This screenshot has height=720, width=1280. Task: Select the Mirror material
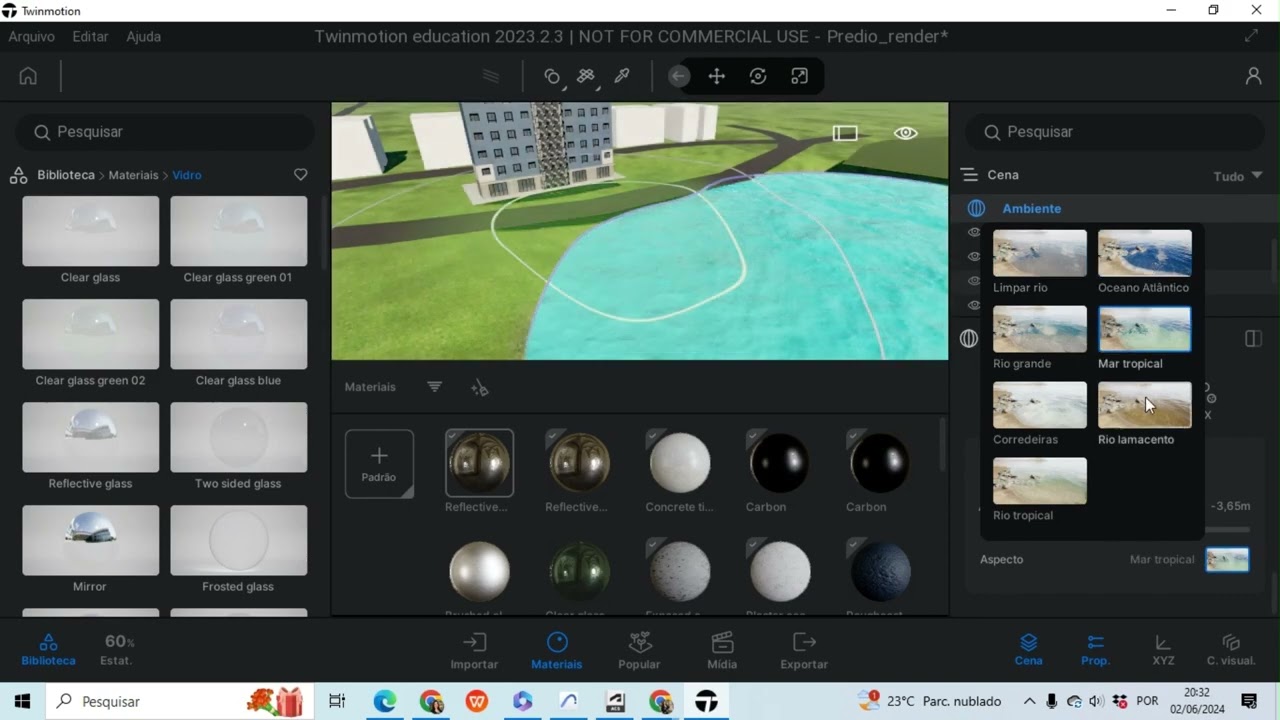pyautogui.click(x=90, y=540)
